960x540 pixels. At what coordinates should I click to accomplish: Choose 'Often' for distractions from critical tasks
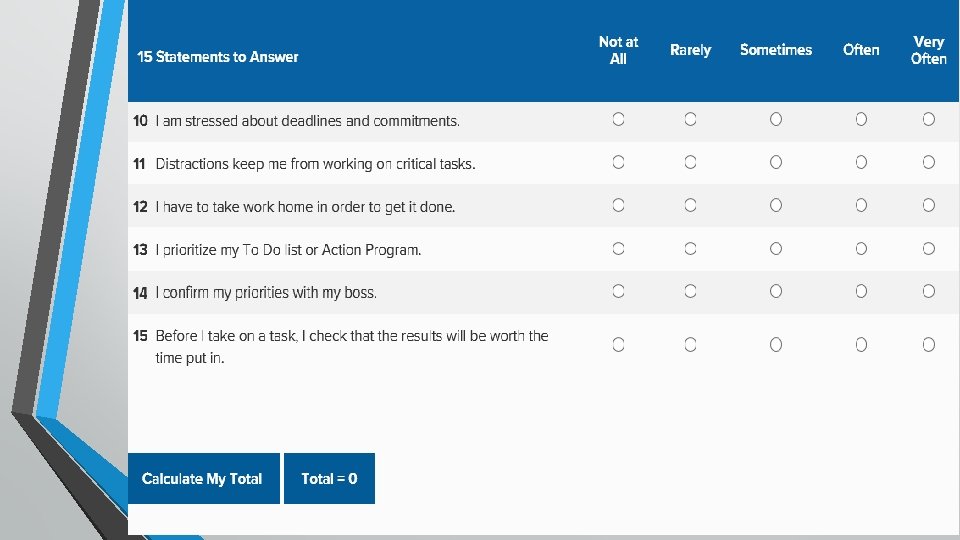coord(861,162)
